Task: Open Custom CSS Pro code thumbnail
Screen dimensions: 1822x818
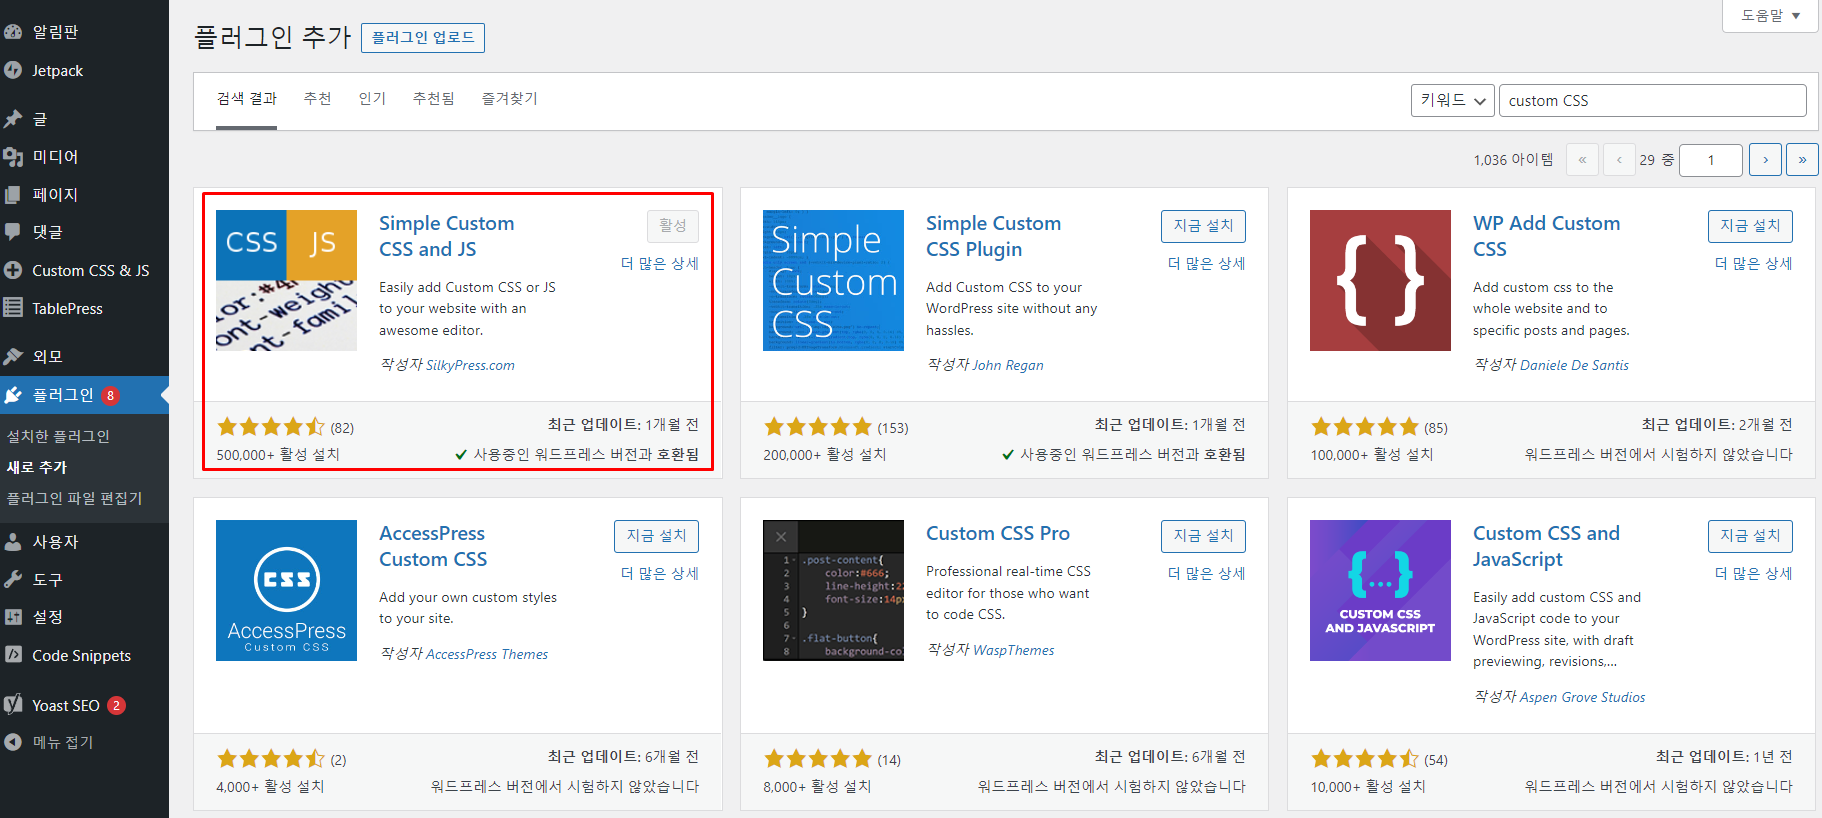Action: 833,590
